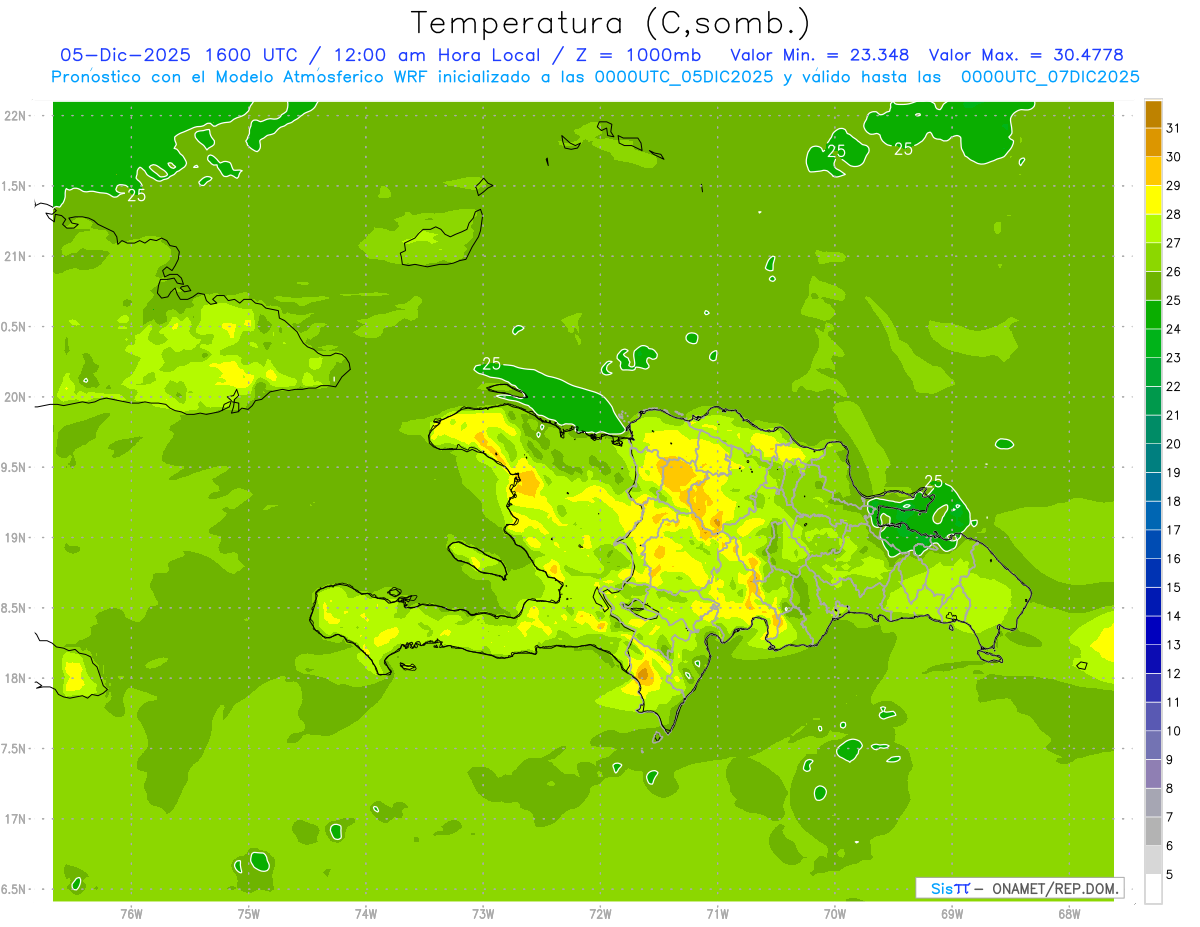Click the '21N' latitude axis label
Viewport: 1200px width, 927px height.
click(14, 257)
